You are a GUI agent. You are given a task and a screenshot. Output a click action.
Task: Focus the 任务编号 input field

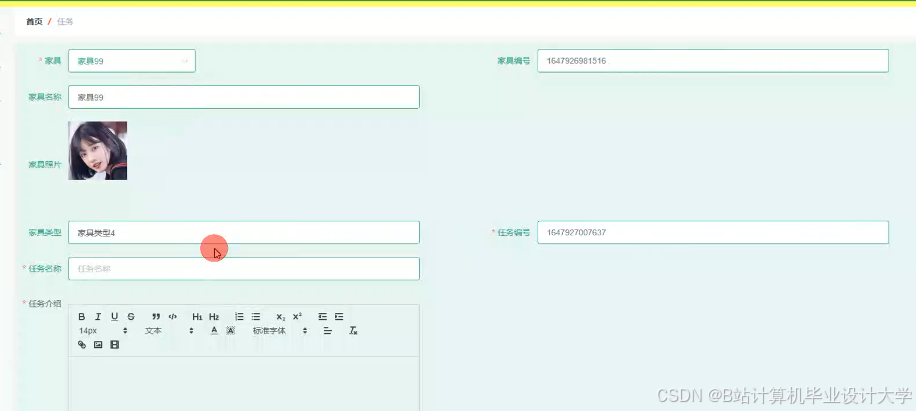(713, 232)
